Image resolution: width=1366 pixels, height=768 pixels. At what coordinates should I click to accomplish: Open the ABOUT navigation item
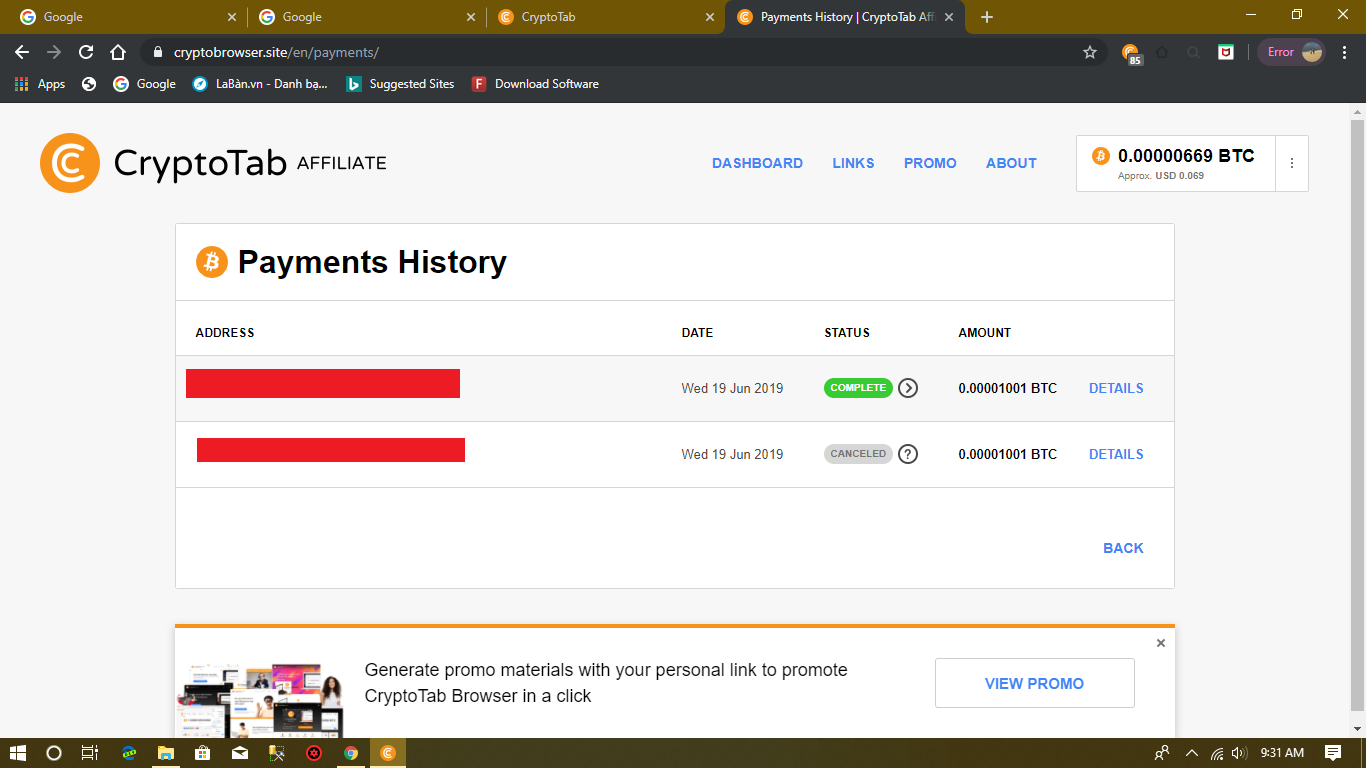1011,163
